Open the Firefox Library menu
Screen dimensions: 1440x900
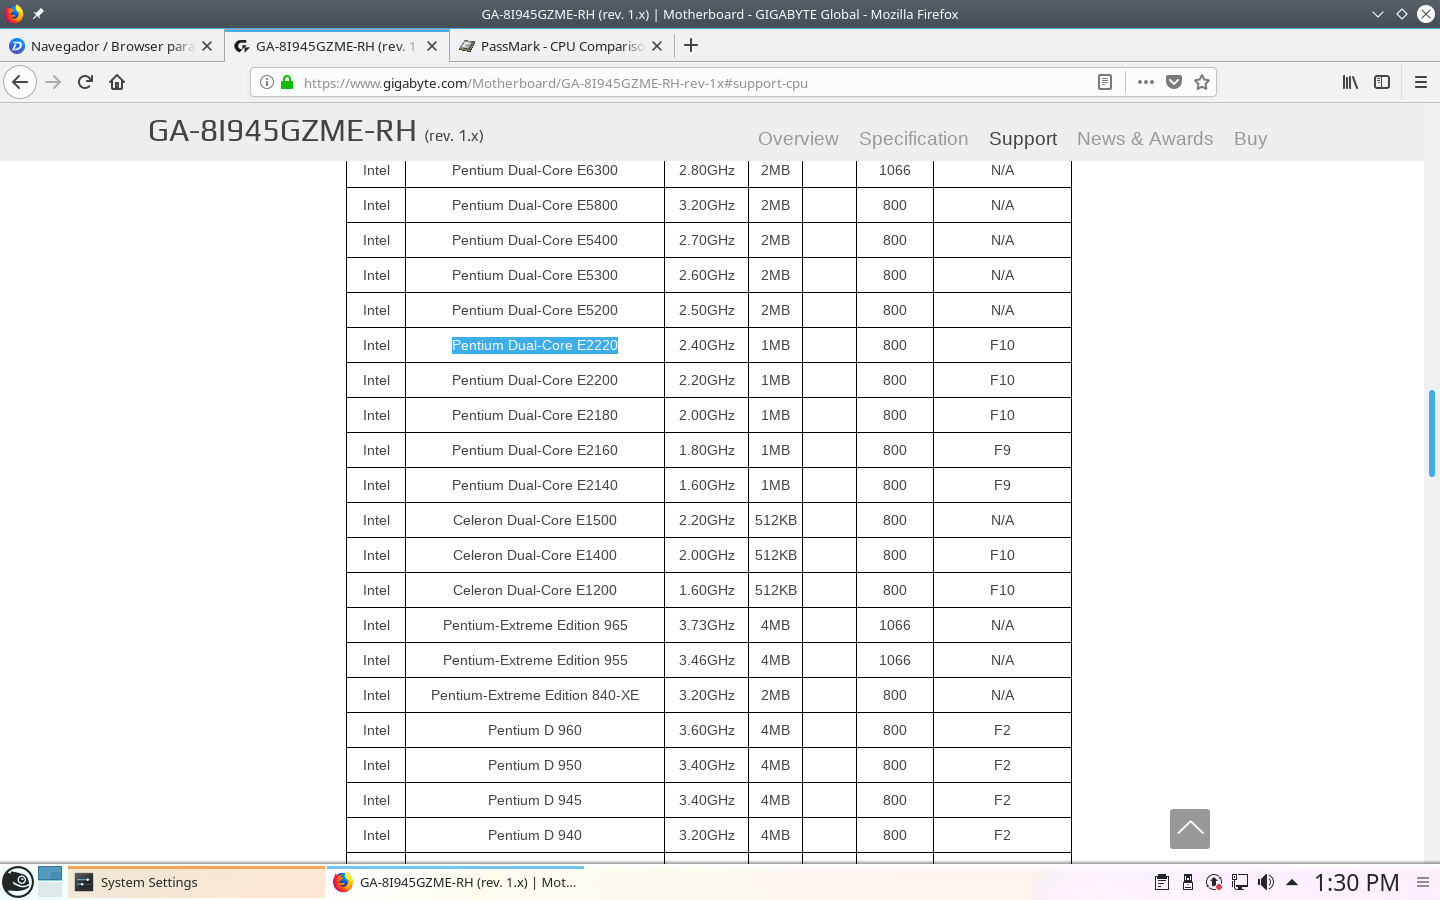pos(1350,82)
